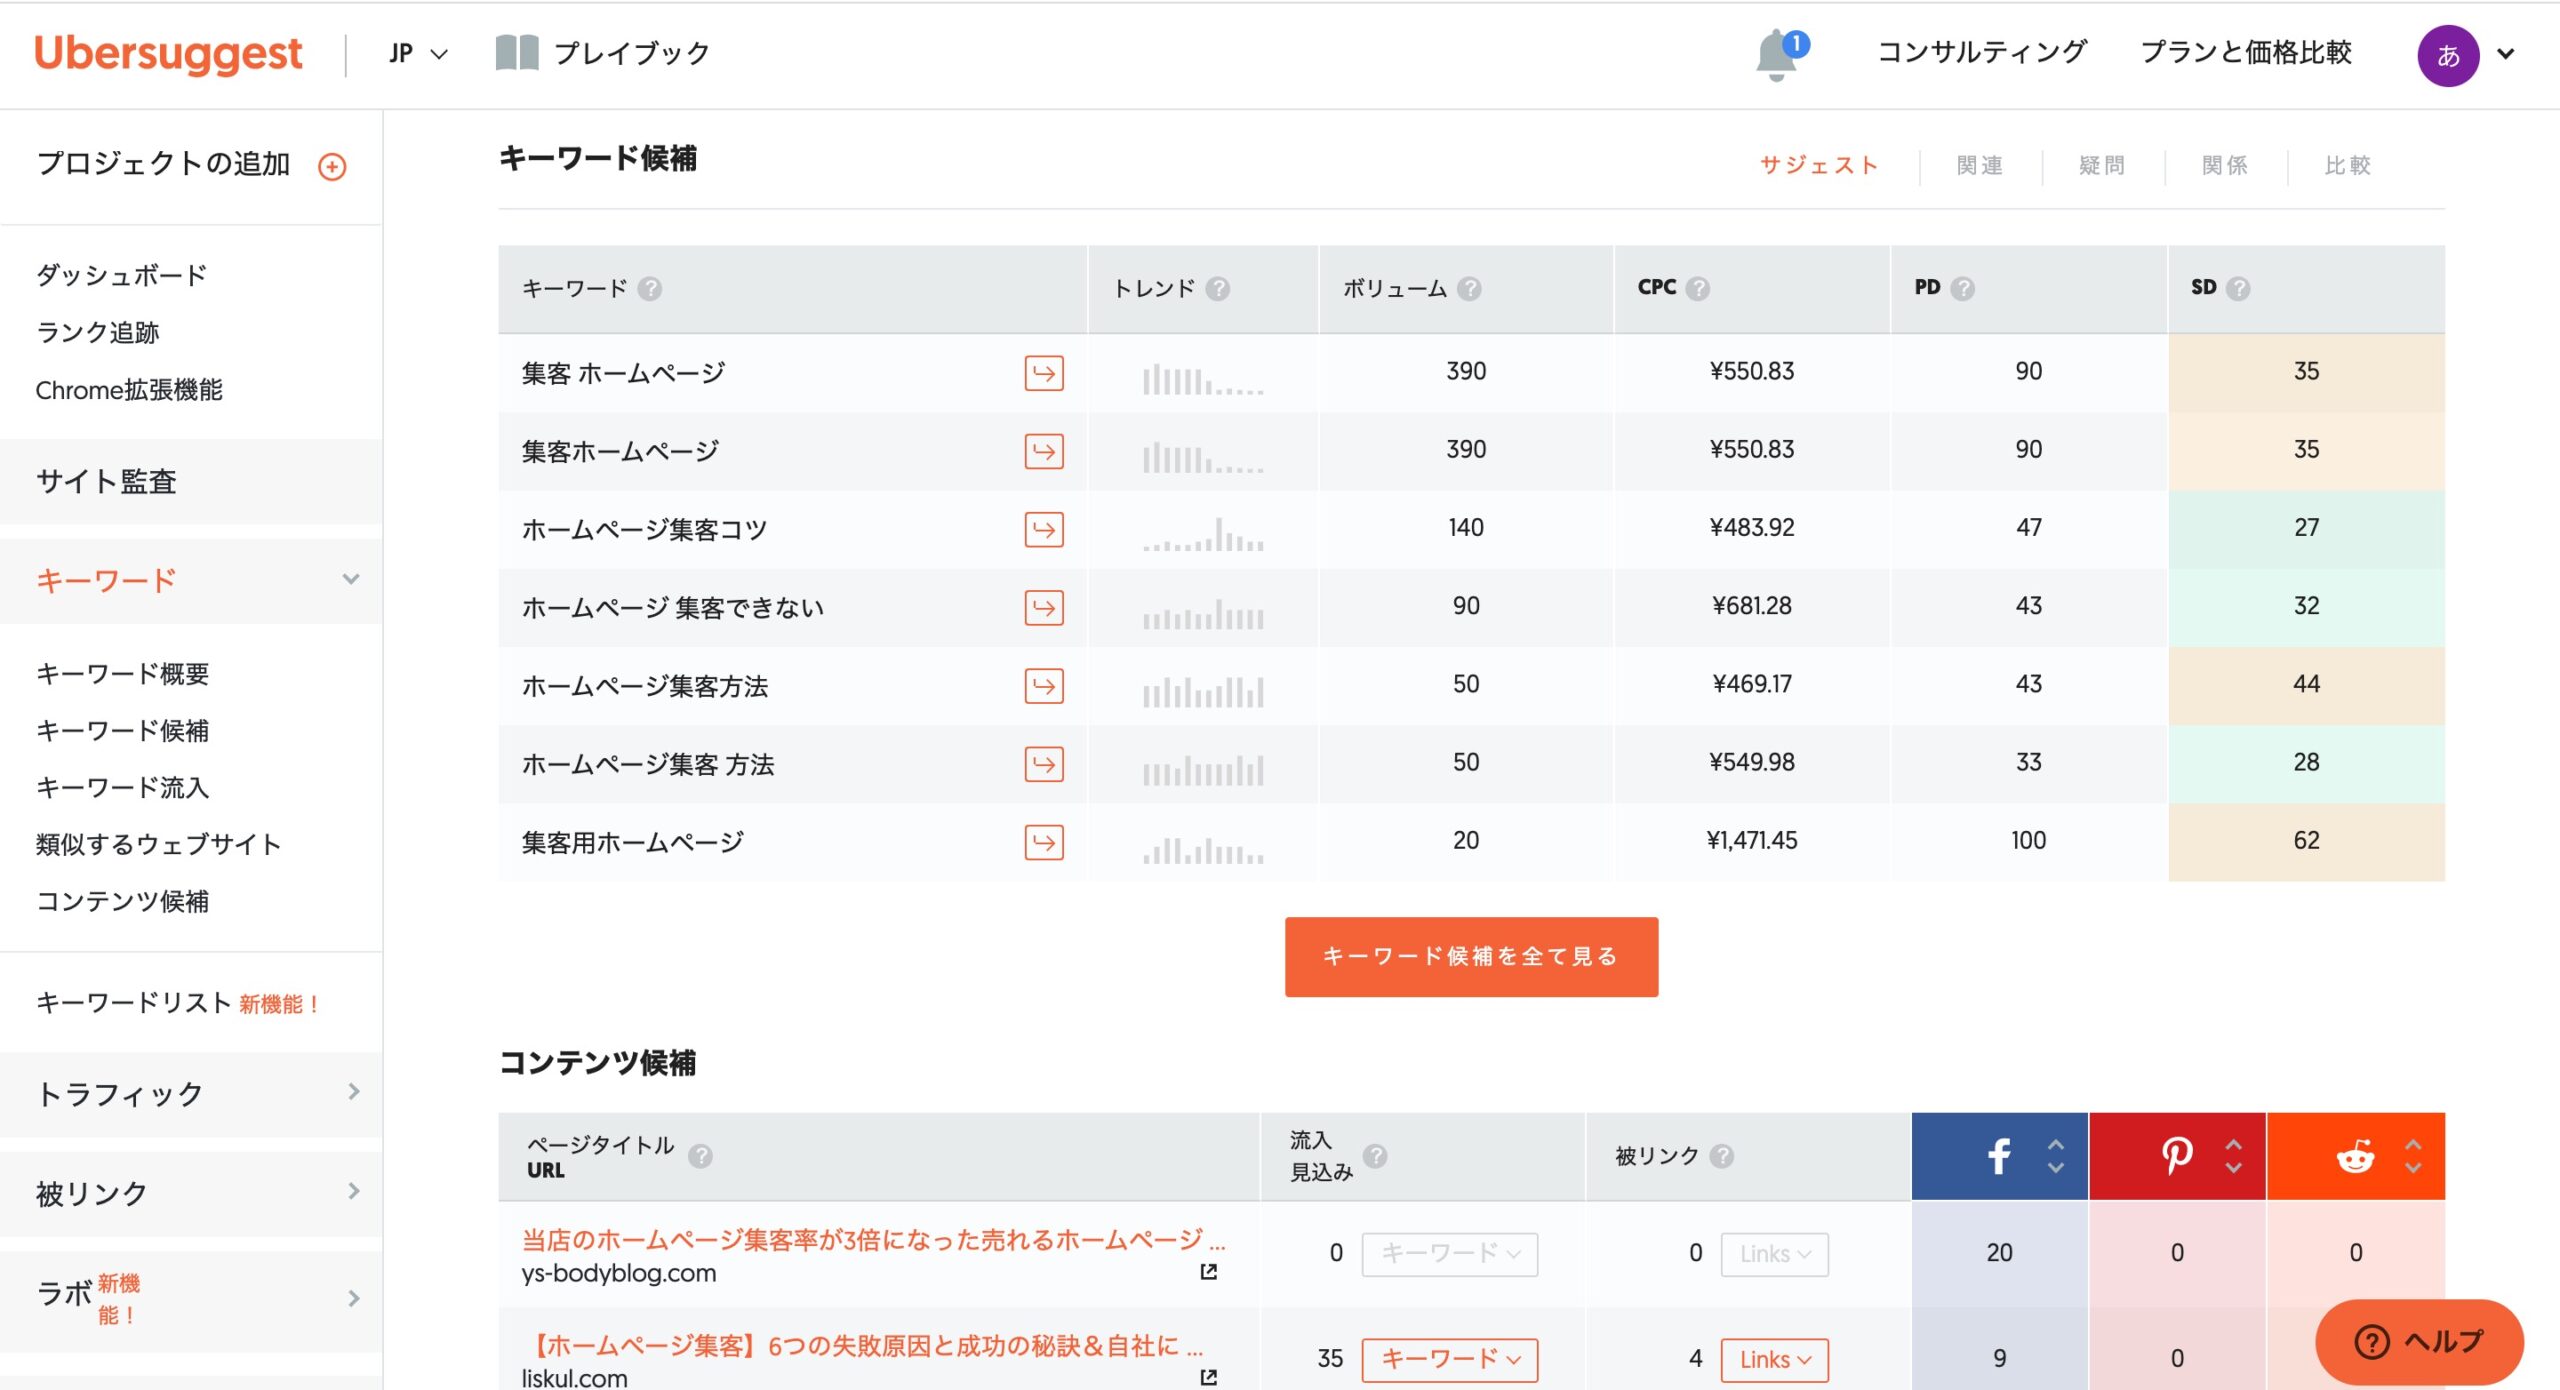Expand the 被リンク sidebar section
Image resolution: width=2560 pixels, height=1390 pixels.
(x=353, y=1191)
